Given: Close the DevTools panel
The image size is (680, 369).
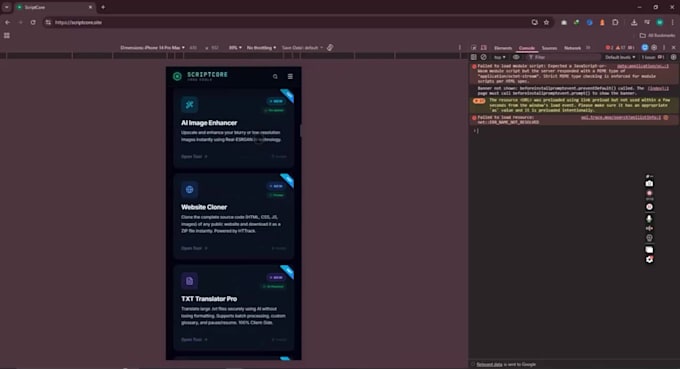Looking at the screenshot, I should click(673, 48).
